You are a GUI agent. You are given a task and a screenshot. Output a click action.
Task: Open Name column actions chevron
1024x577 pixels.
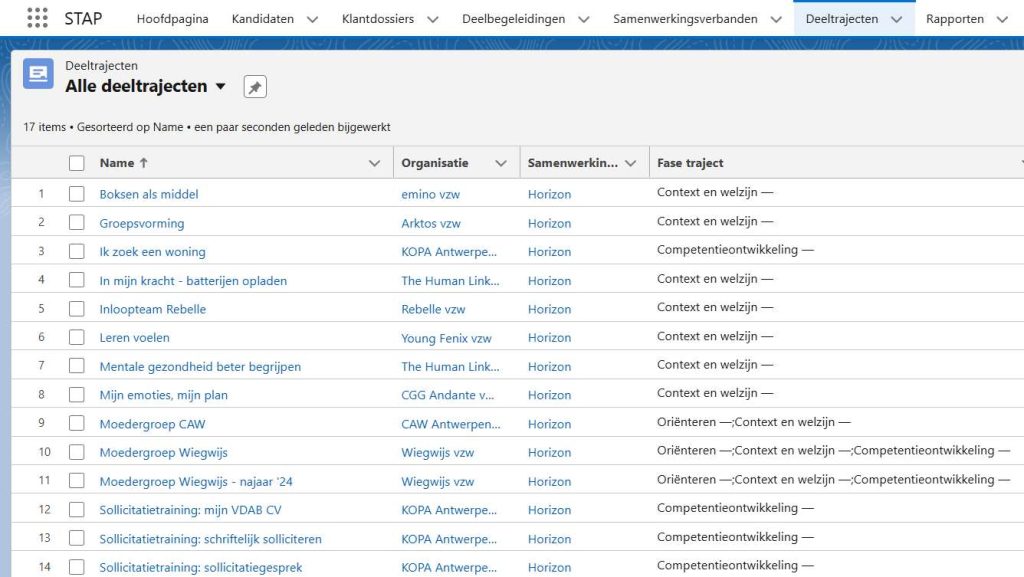(x=374, y=163)
